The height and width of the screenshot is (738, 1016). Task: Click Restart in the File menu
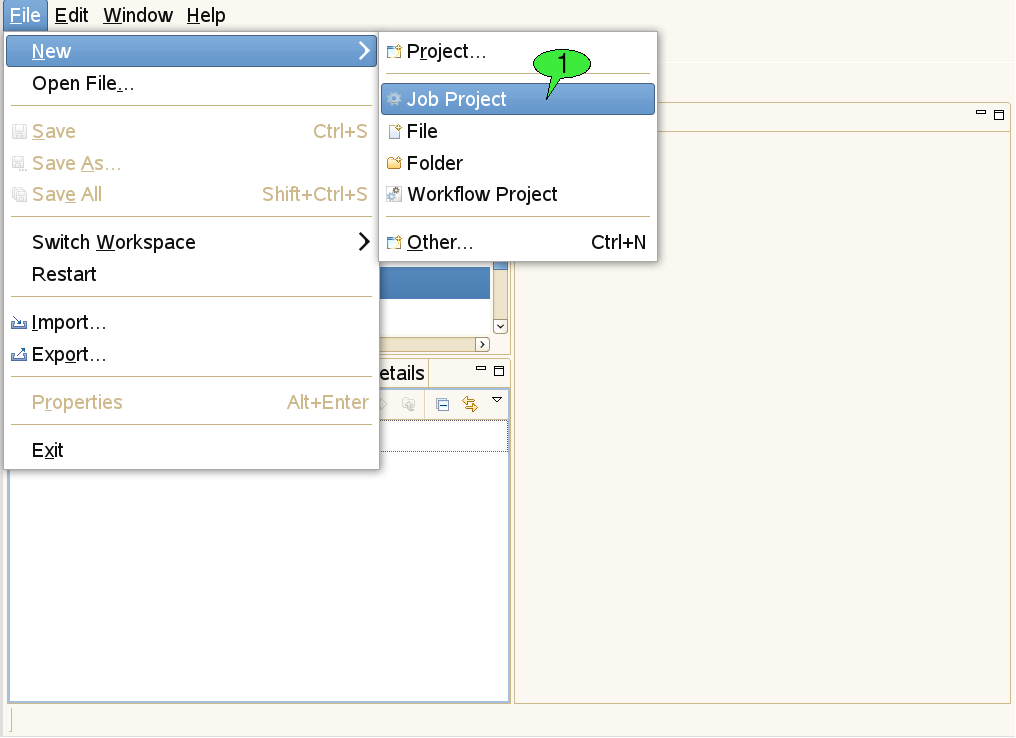click(64, 274)
